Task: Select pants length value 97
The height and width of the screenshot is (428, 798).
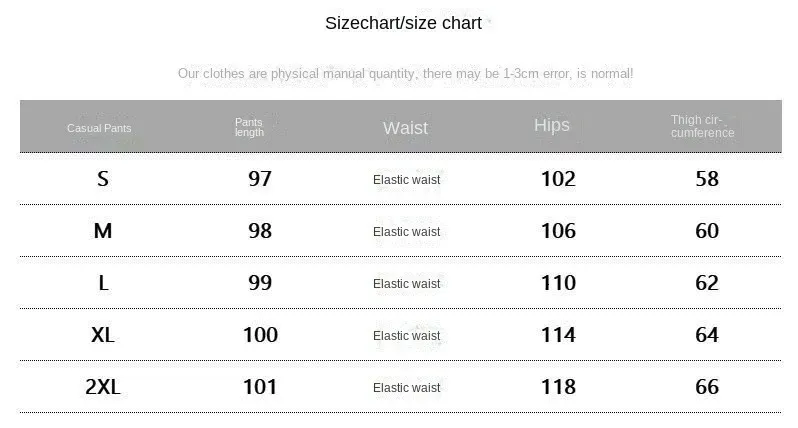Action: point(260,179)
